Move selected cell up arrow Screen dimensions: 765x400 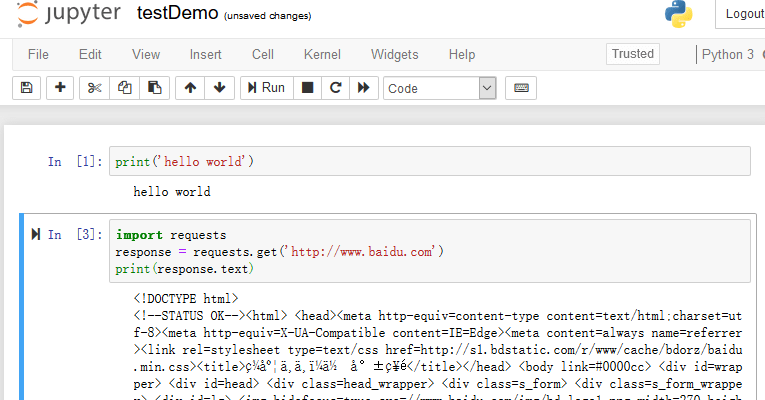click(x=190, y=88)
